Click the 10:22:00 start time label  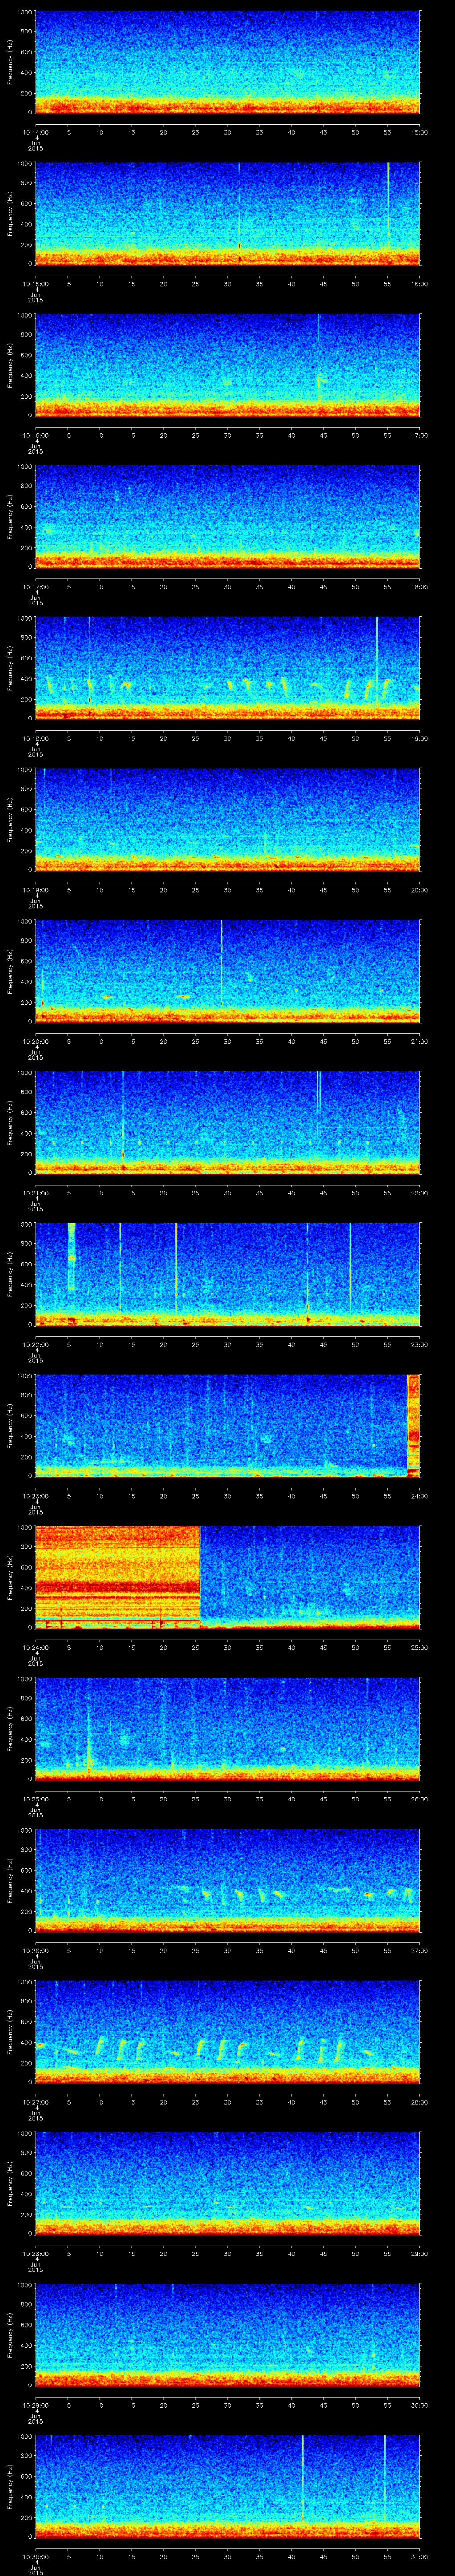tap(35, 1344)
